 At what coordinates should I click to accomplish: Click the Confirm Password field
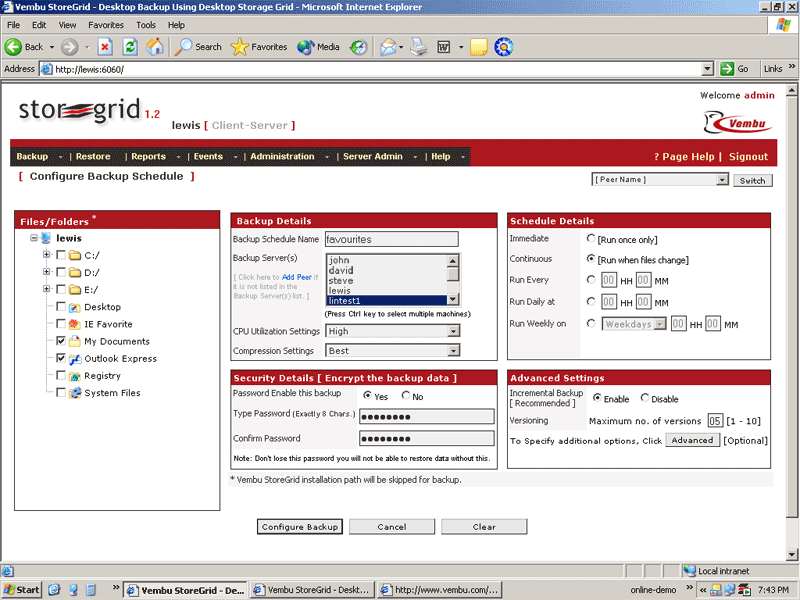[x=427, y=438]
